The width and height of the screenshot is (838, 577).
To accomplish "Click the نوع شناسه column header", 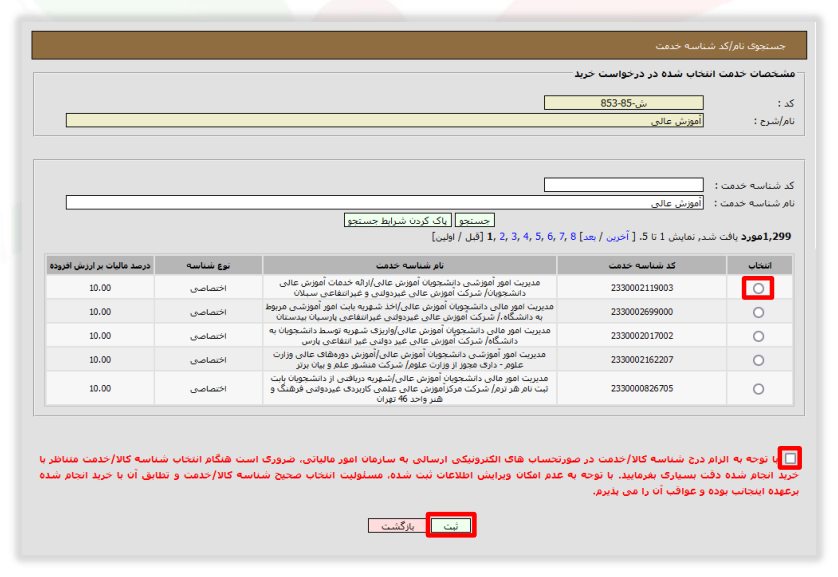I will [x=208, y=266].
